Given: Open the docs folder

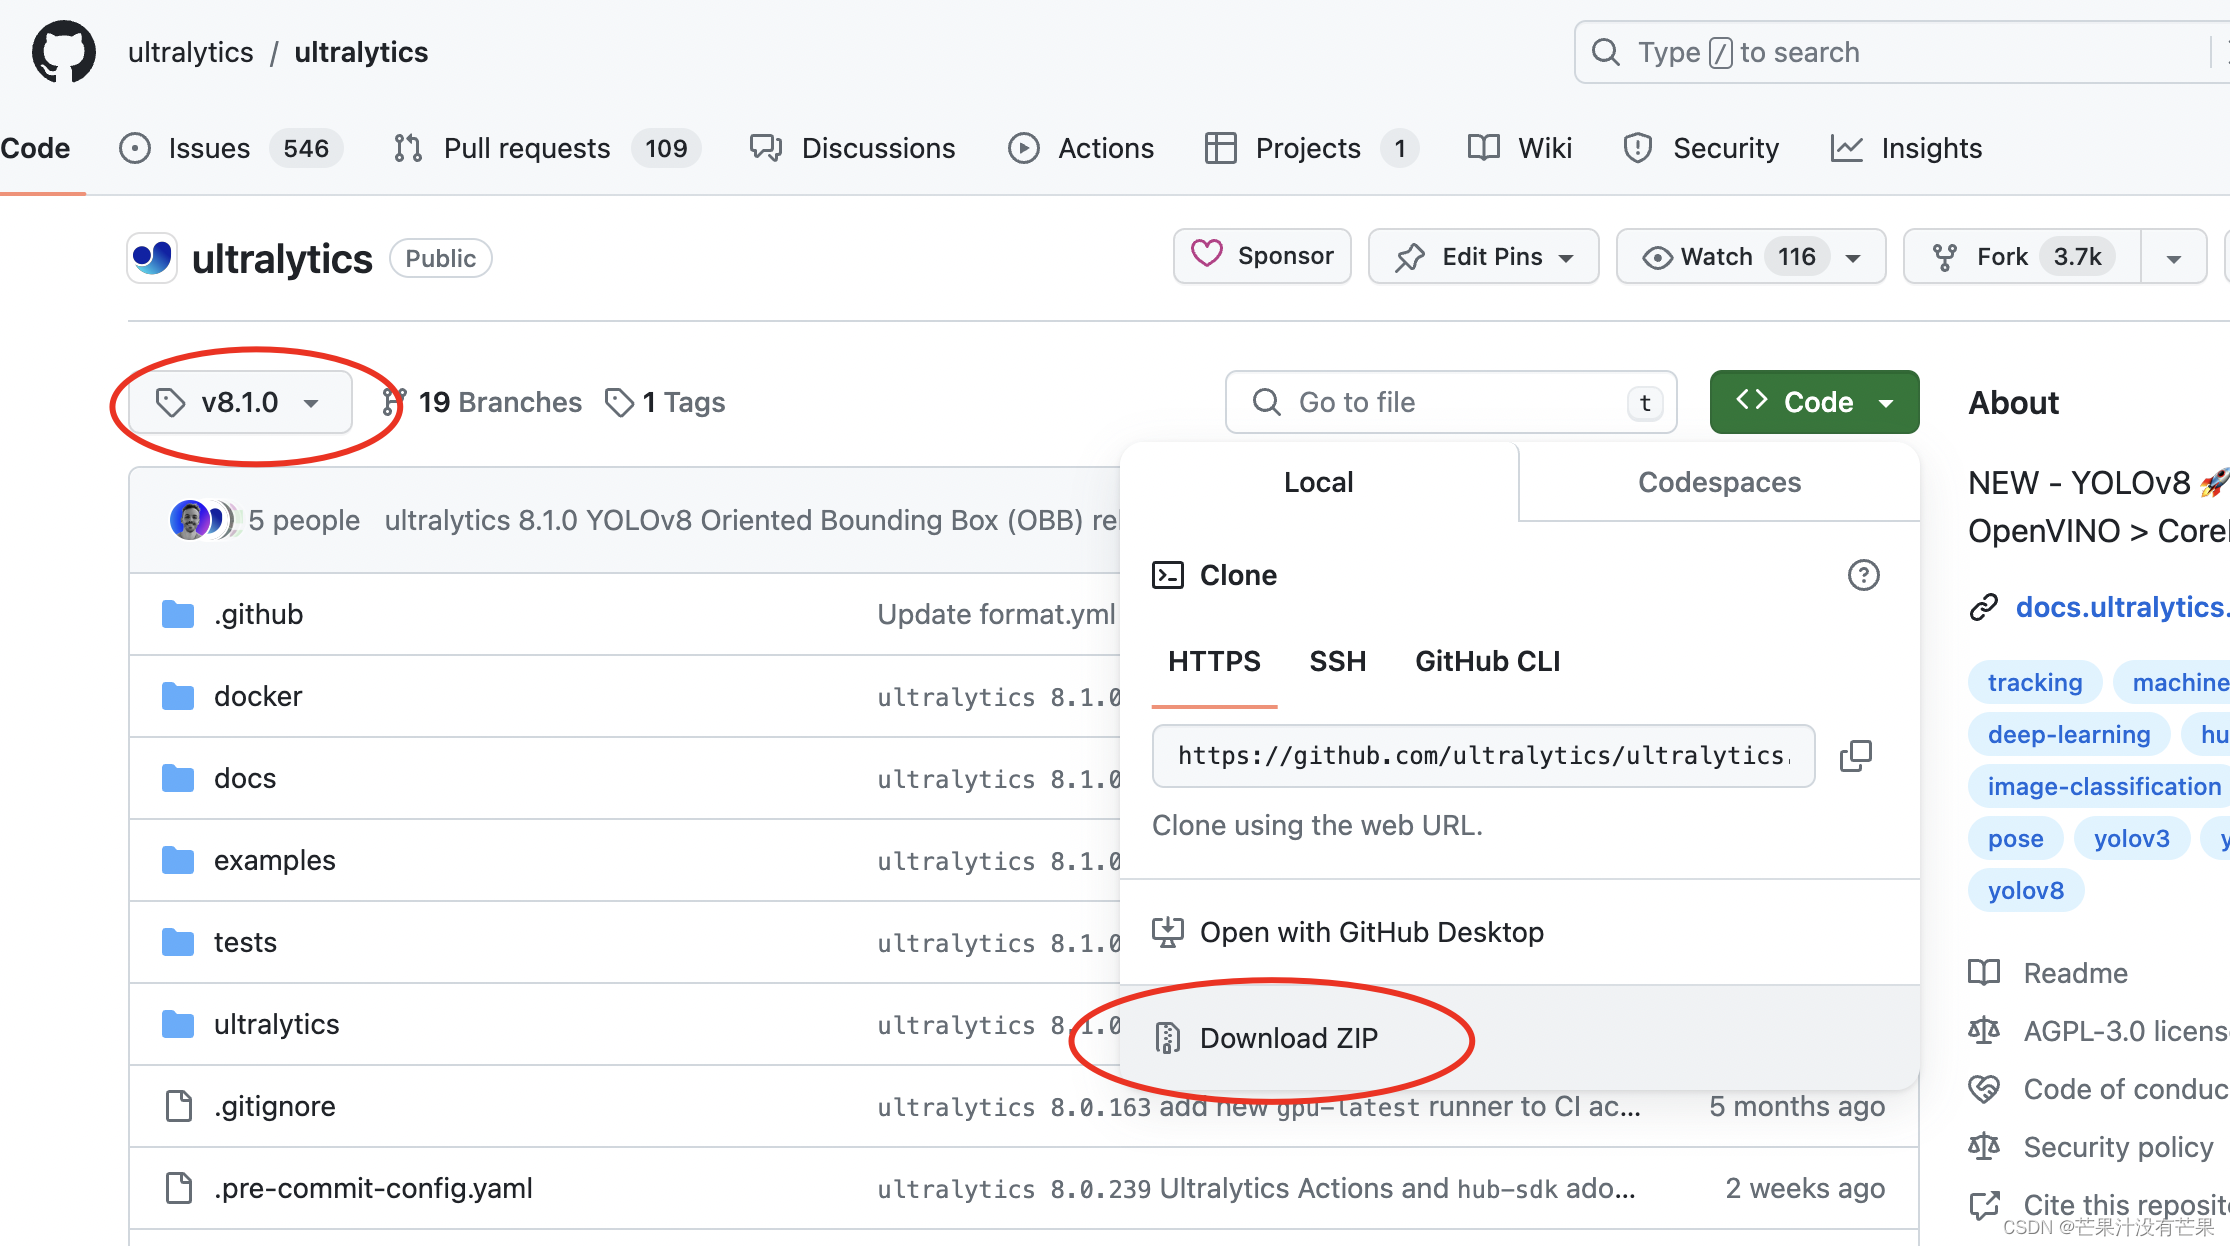Looking at the screenshot, I should [x=245, y=778].
